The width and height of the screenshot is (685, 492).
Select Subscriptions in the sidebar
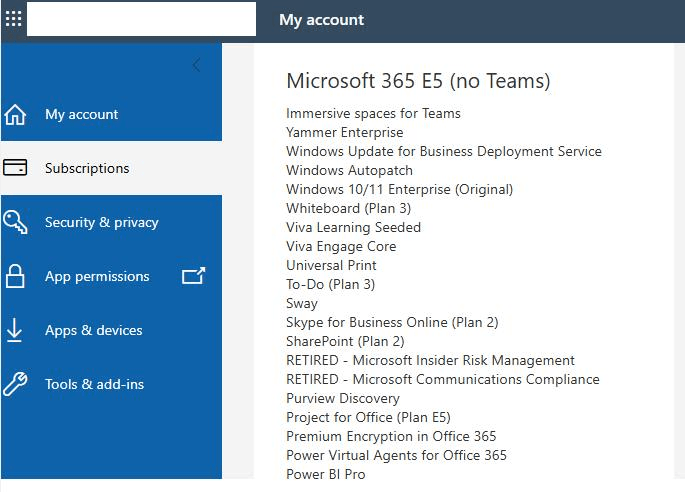point(87,168)
